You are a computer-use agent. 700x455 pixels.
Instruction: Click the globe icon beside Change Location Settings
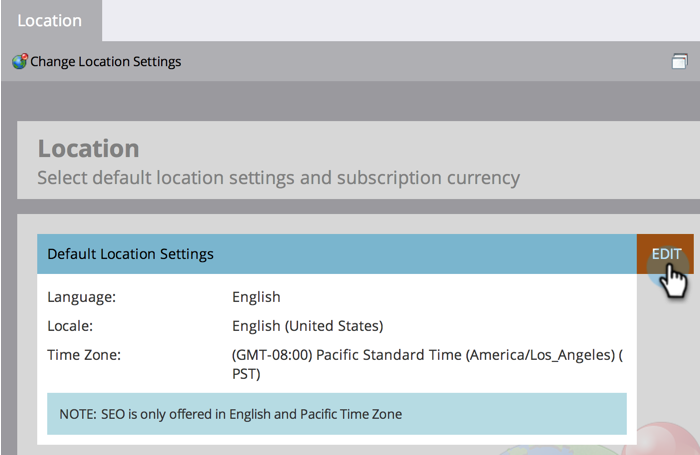coord(20,61)
